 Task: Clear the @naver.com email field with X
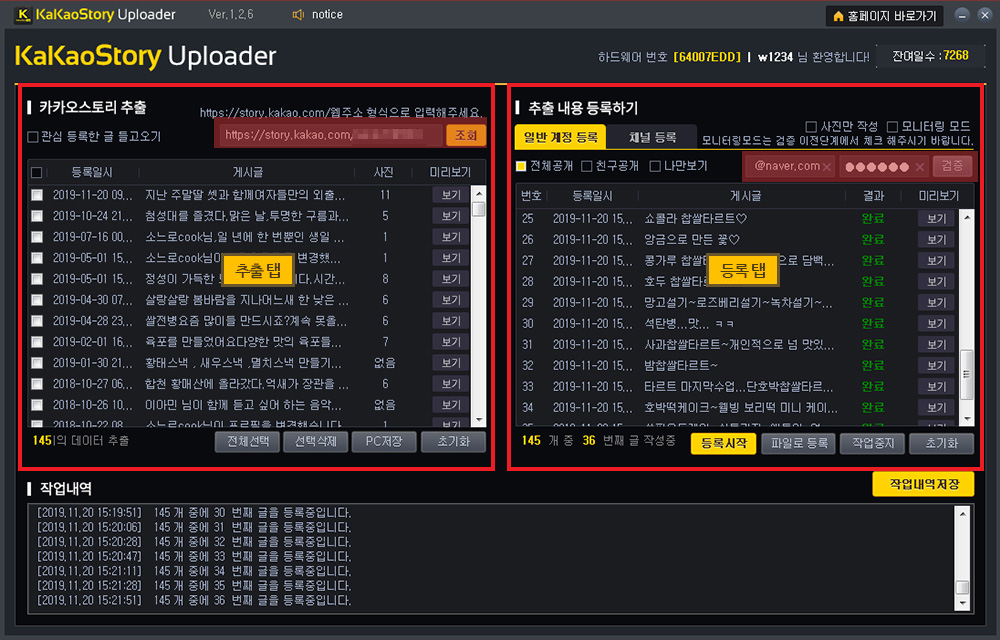[x=827, y=166]
